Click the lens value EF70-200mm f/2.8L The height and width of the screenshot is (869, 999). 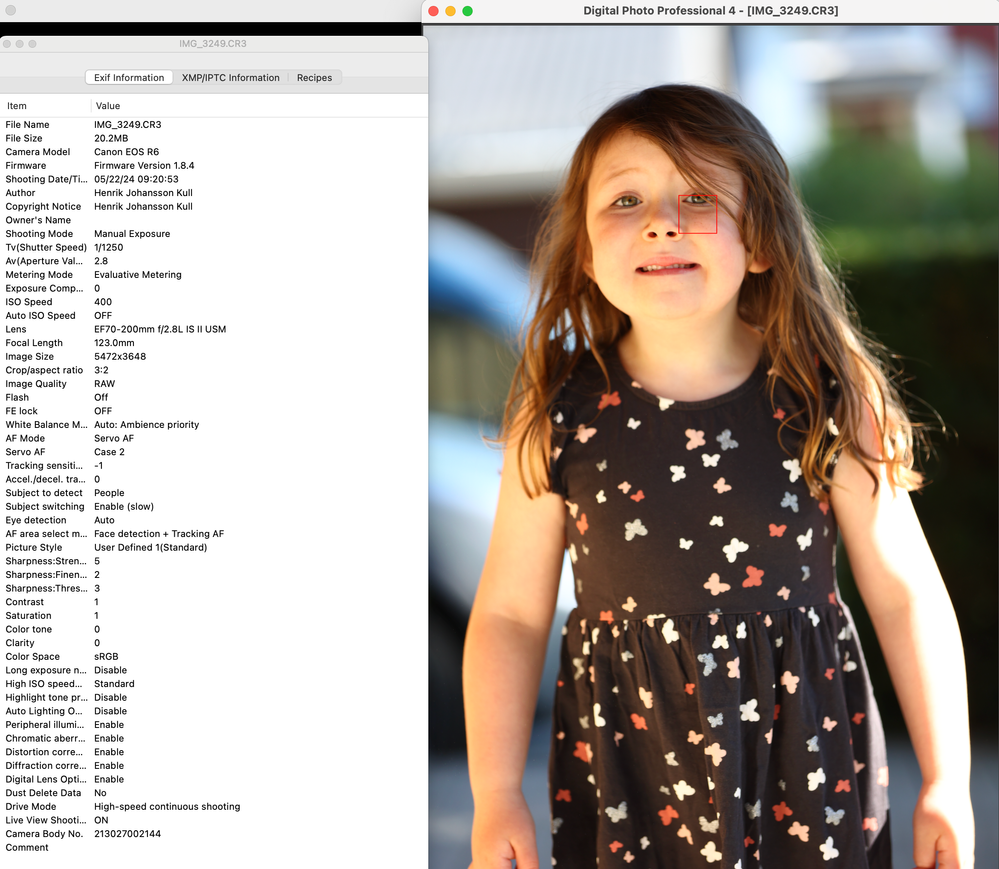(x=160, y=329)
